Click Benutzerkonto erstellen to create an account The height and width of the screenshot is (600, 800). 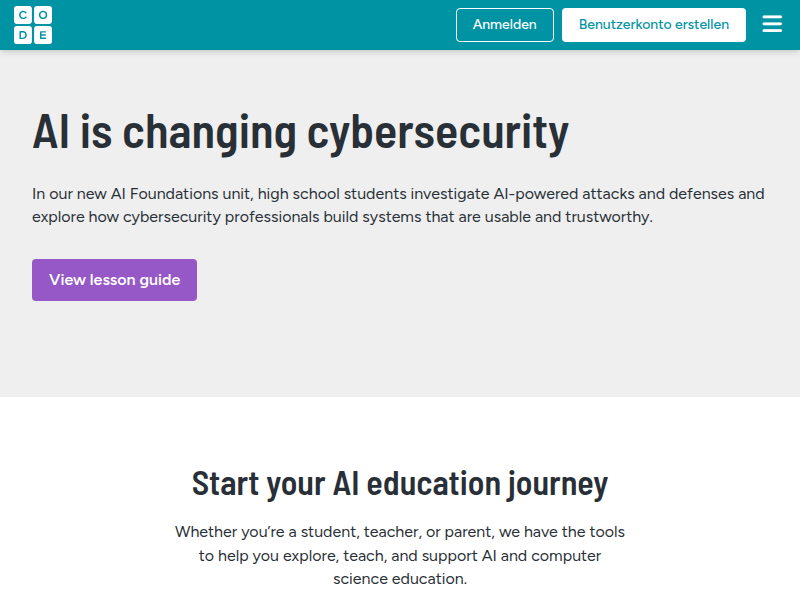(x=654, y=25)
